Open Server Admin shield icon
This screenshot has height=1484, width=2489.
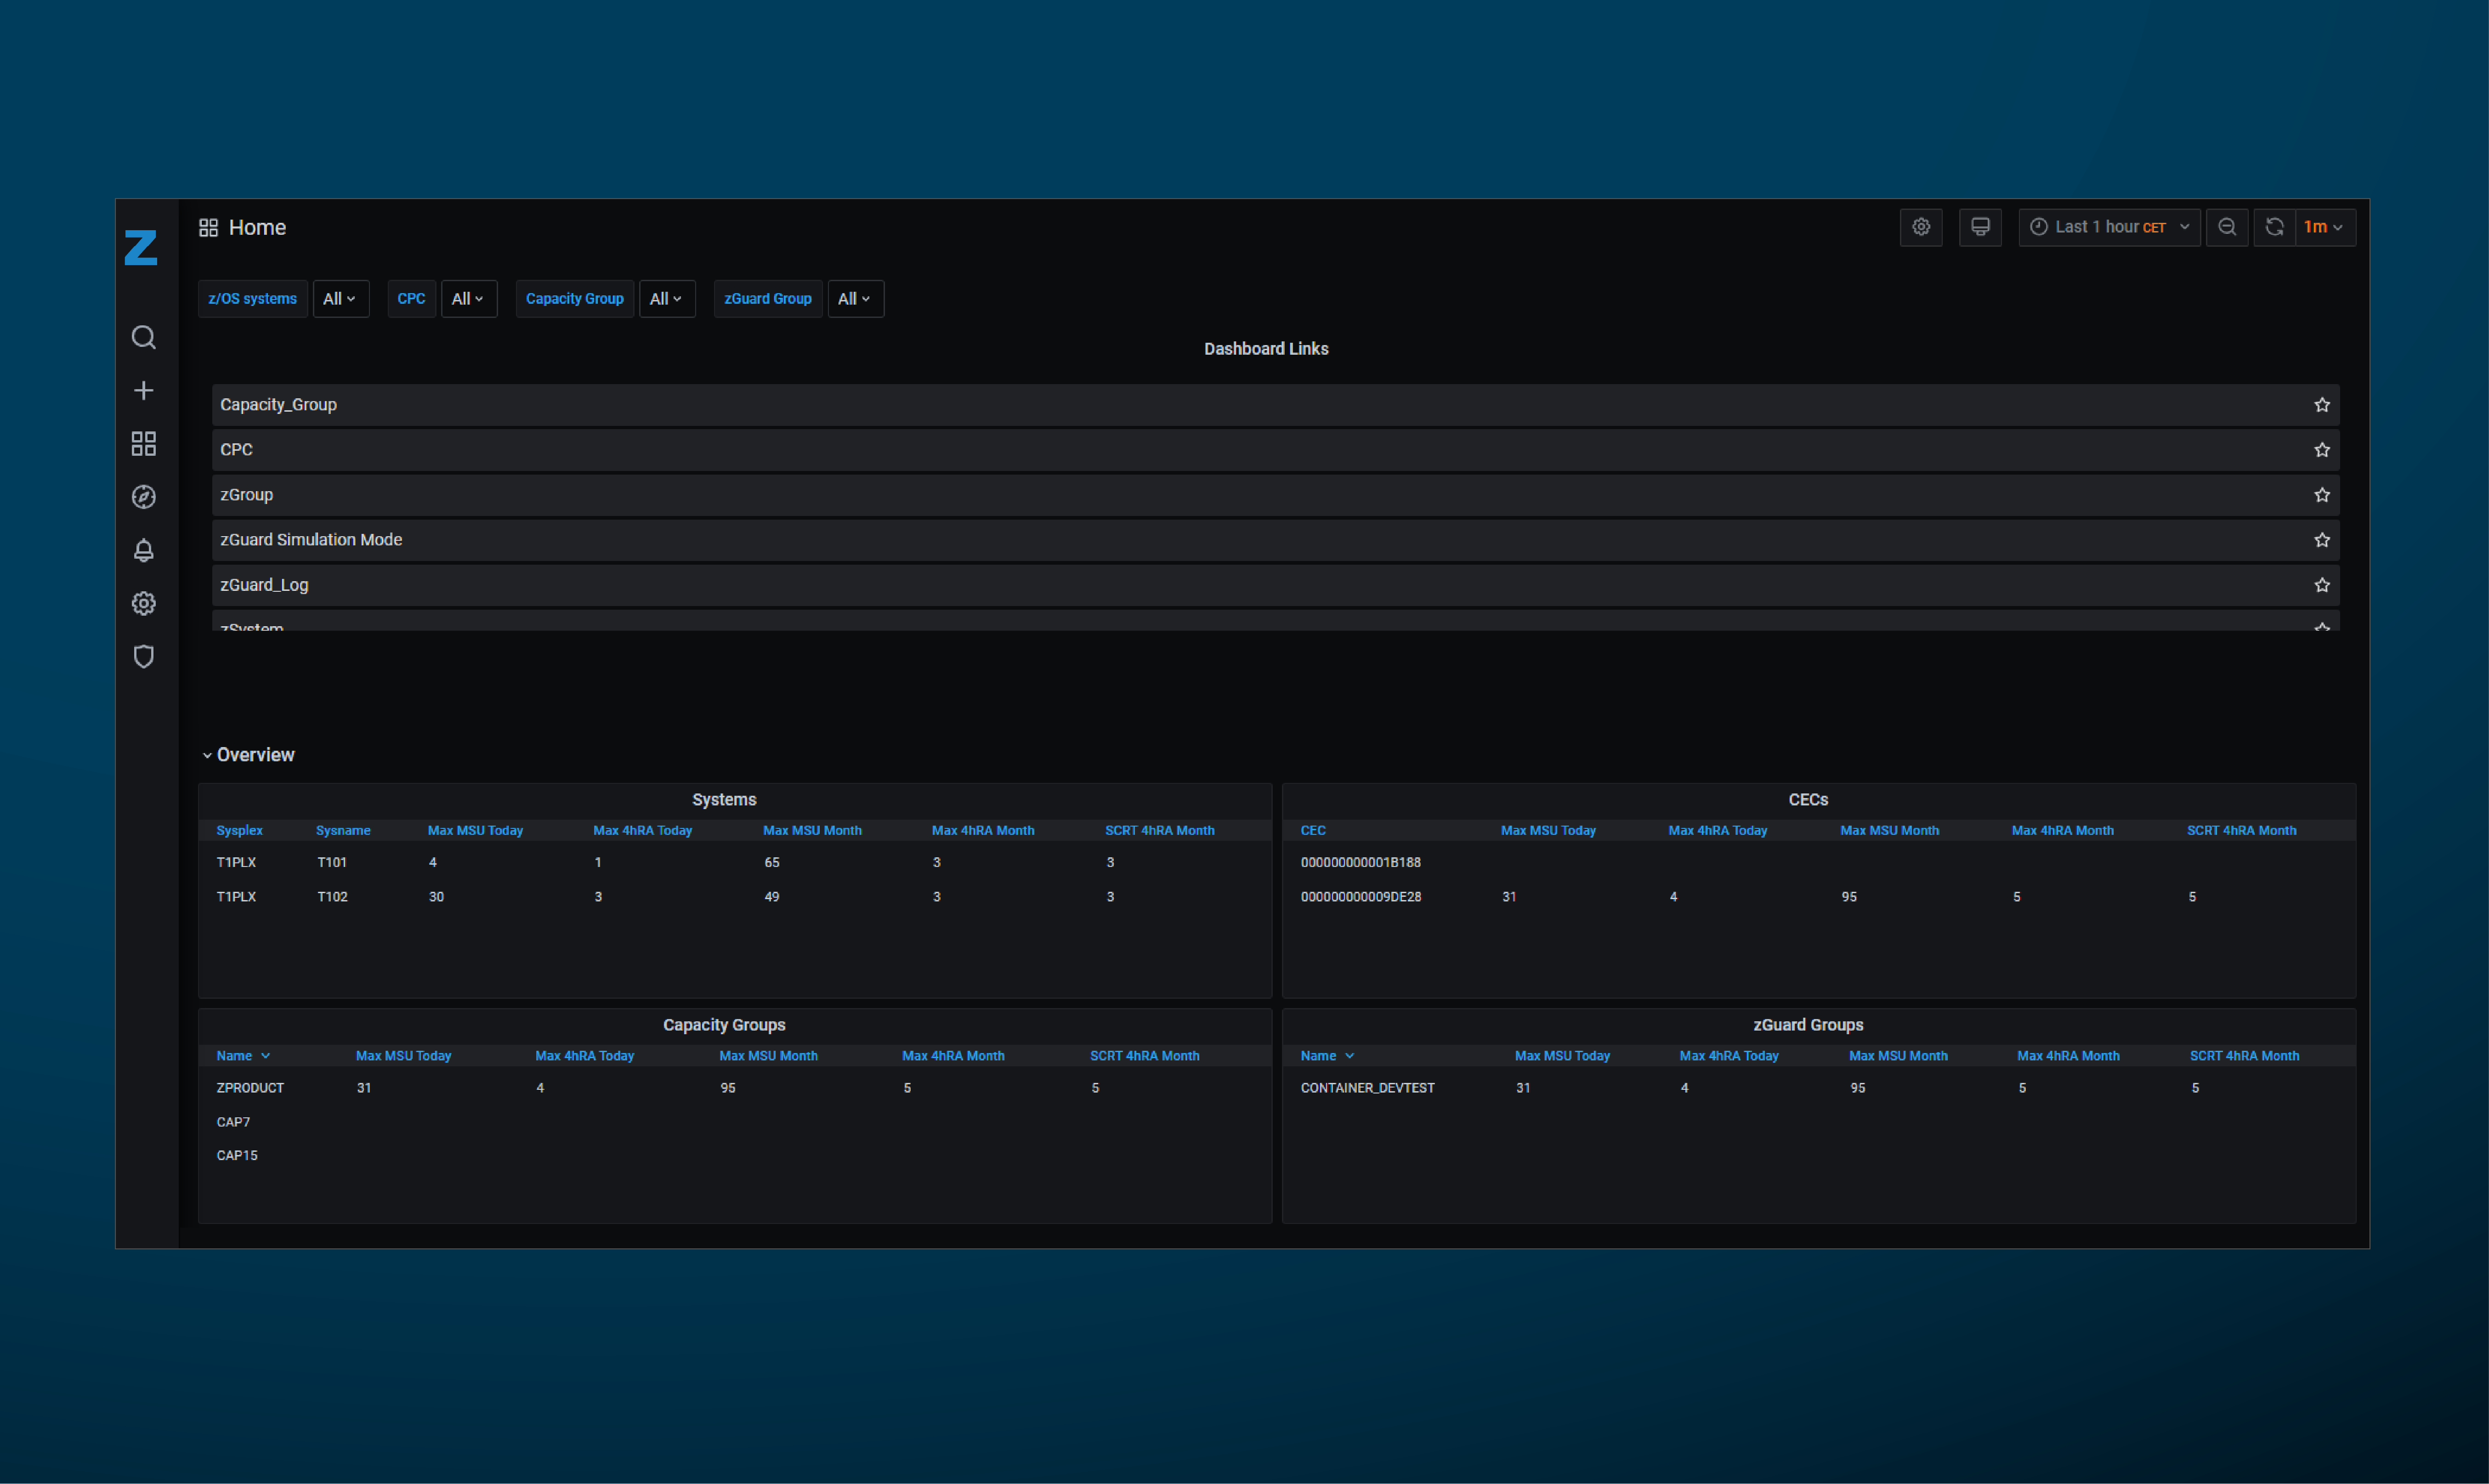[143, 656]
